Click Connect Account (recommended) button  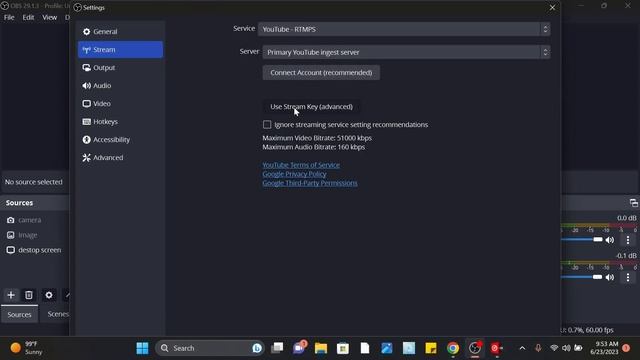click(321, 73)
